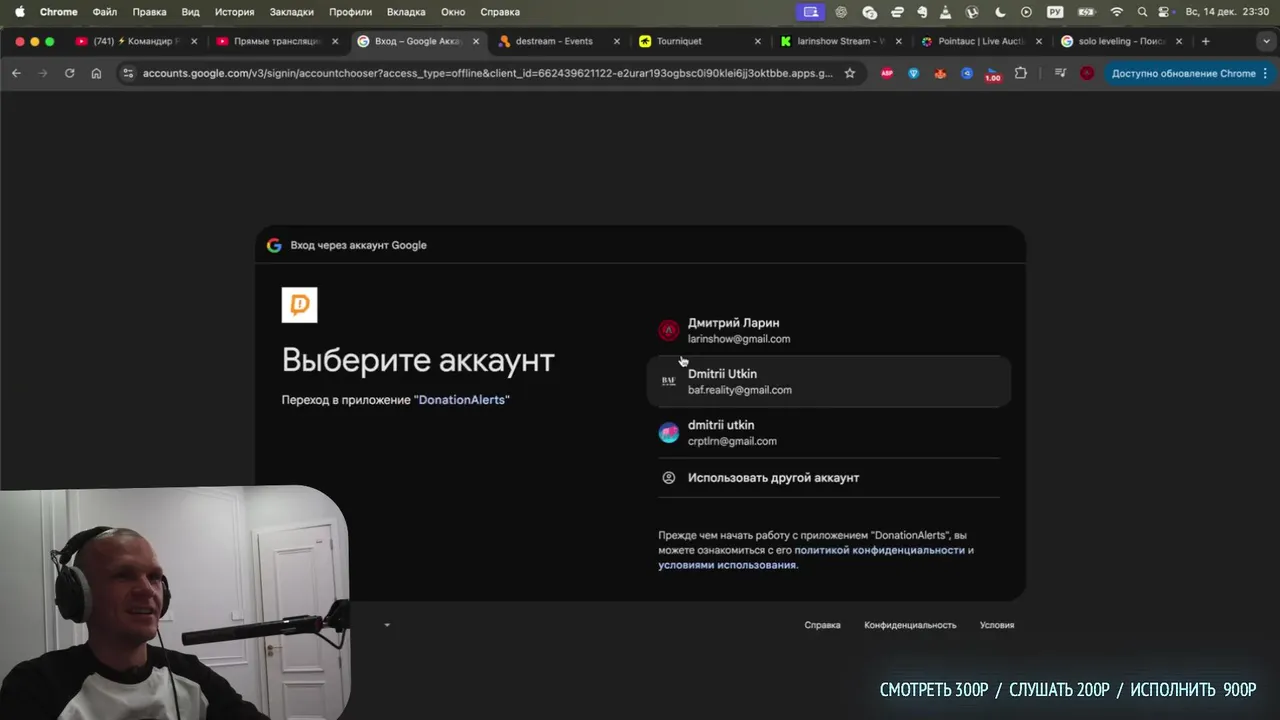
Task: Choose account crptlrn@gmail.com
Action: pyautogui.click(x=829, y=432)
